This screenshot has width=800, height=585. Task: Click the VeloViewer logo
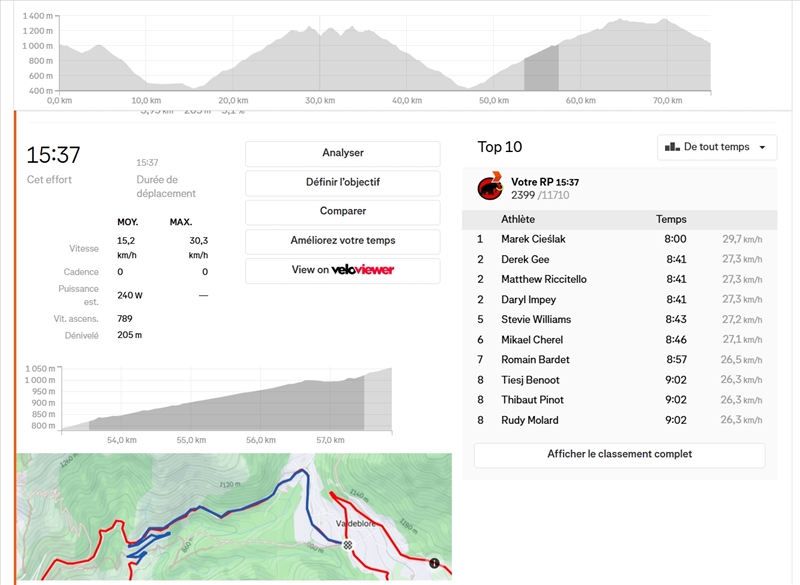(x=363, y=270)
